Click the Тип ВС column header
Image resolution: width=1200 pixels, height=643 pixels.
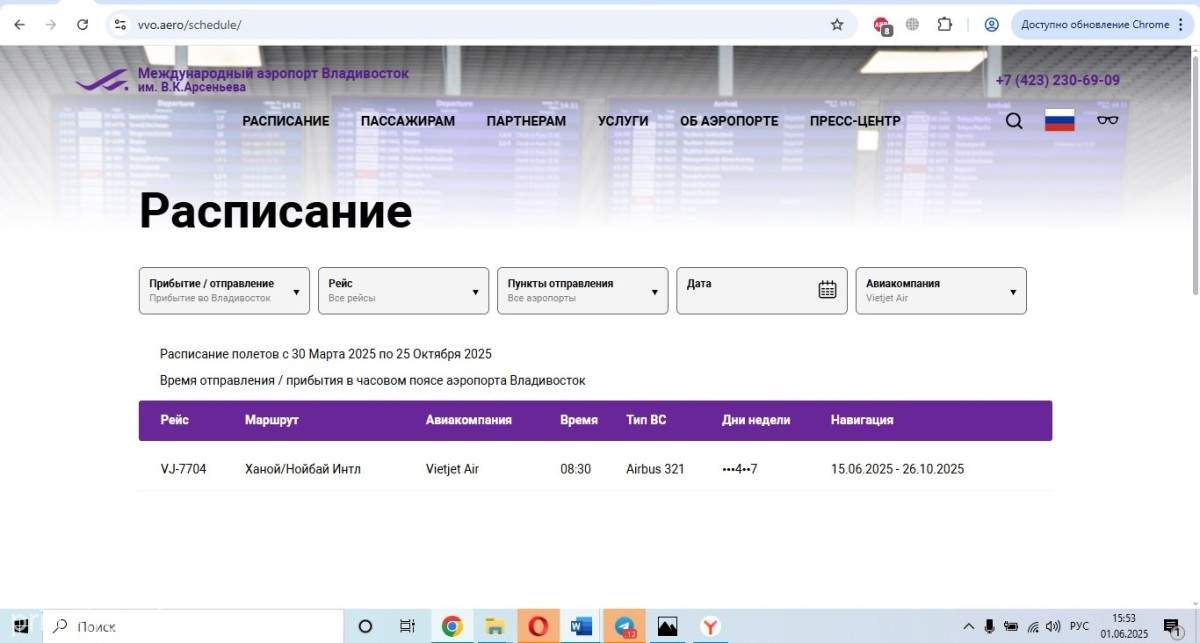tap(646, 420)
